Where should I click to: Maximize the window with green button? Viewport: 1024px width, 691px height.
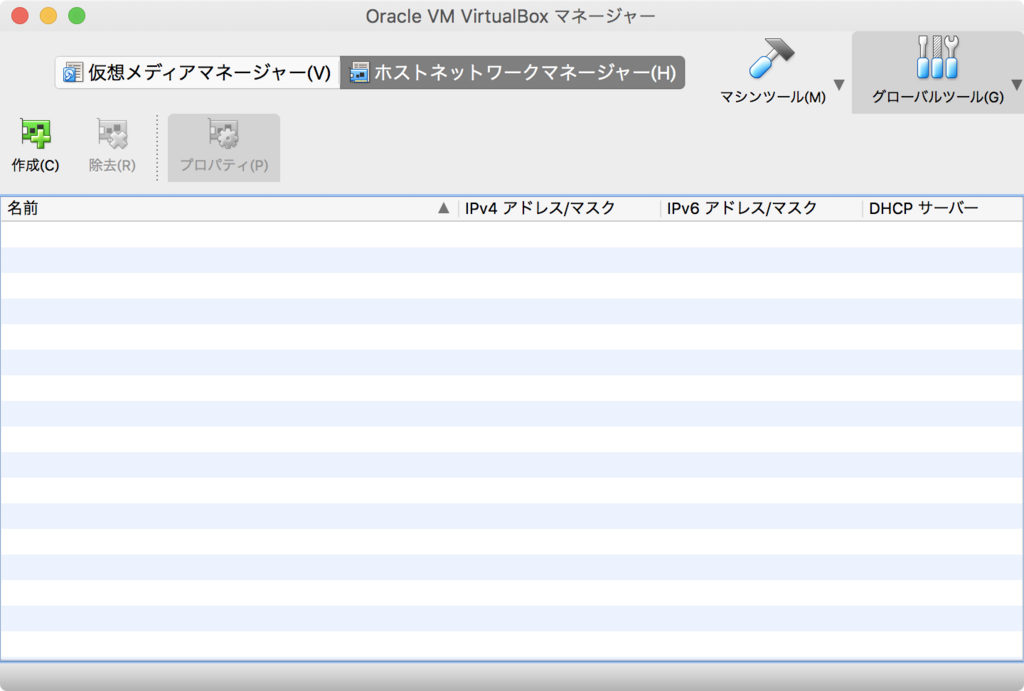tap(77, 16)
